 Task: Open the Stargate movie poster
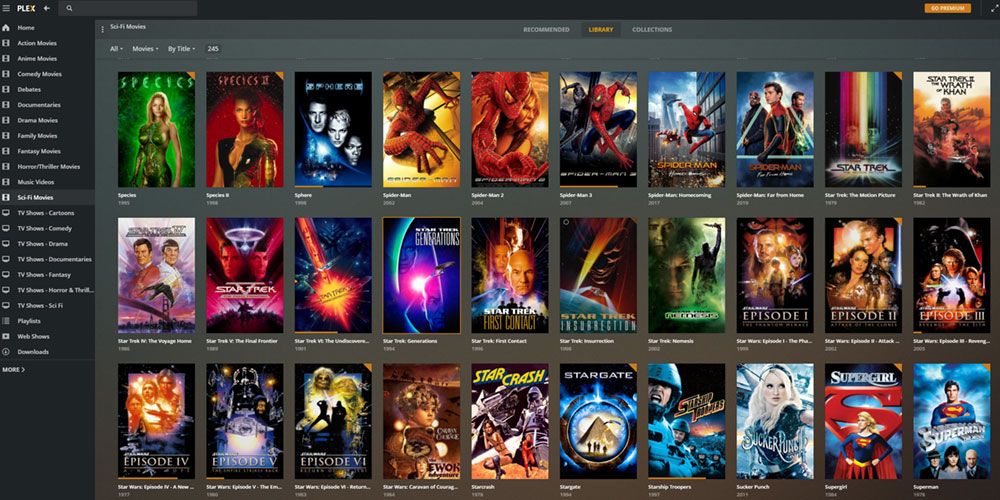(x=598, y=421)
